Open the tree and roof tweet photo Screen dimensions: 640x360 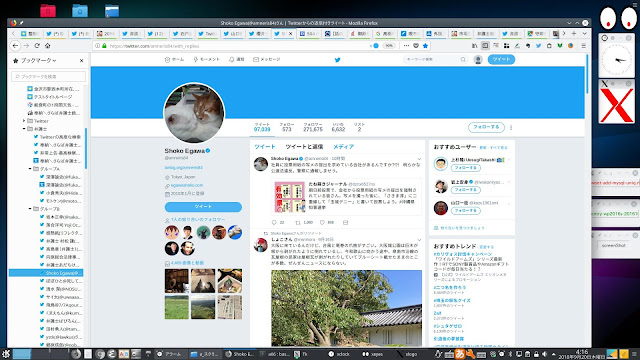(x=347, y=308)
